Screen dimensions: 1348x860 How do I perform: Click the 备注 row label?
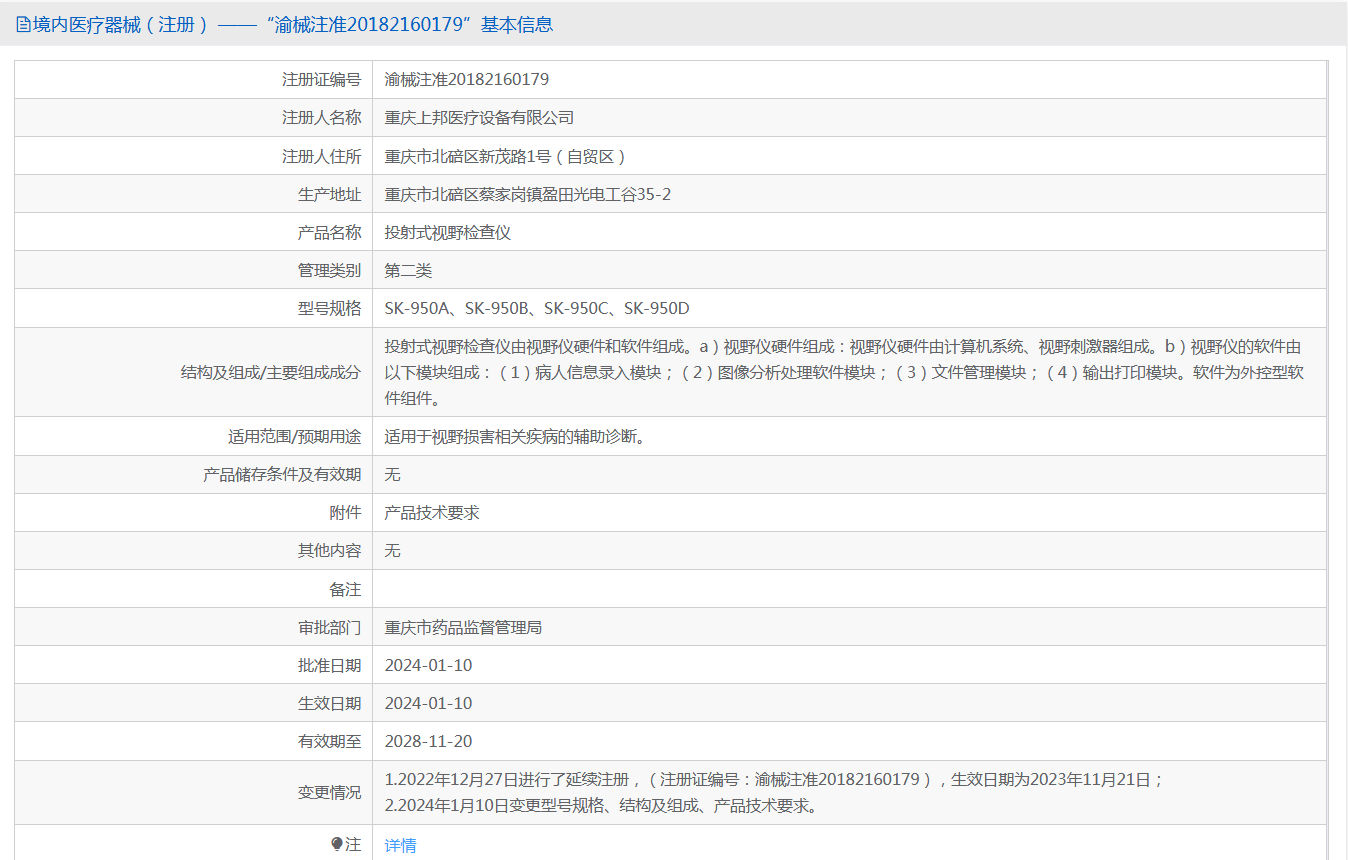(x=345, y=589)
